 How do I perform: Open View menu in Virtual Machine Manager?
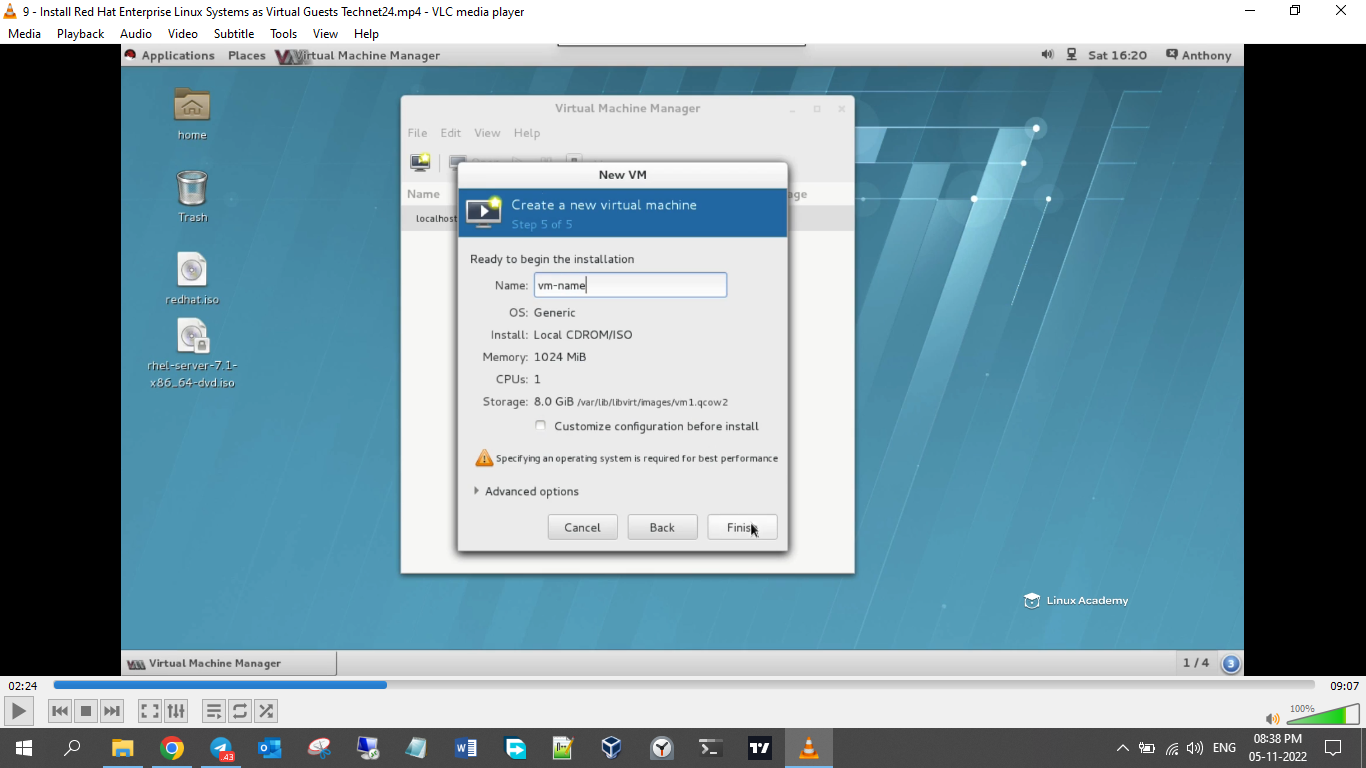point(487,133)
